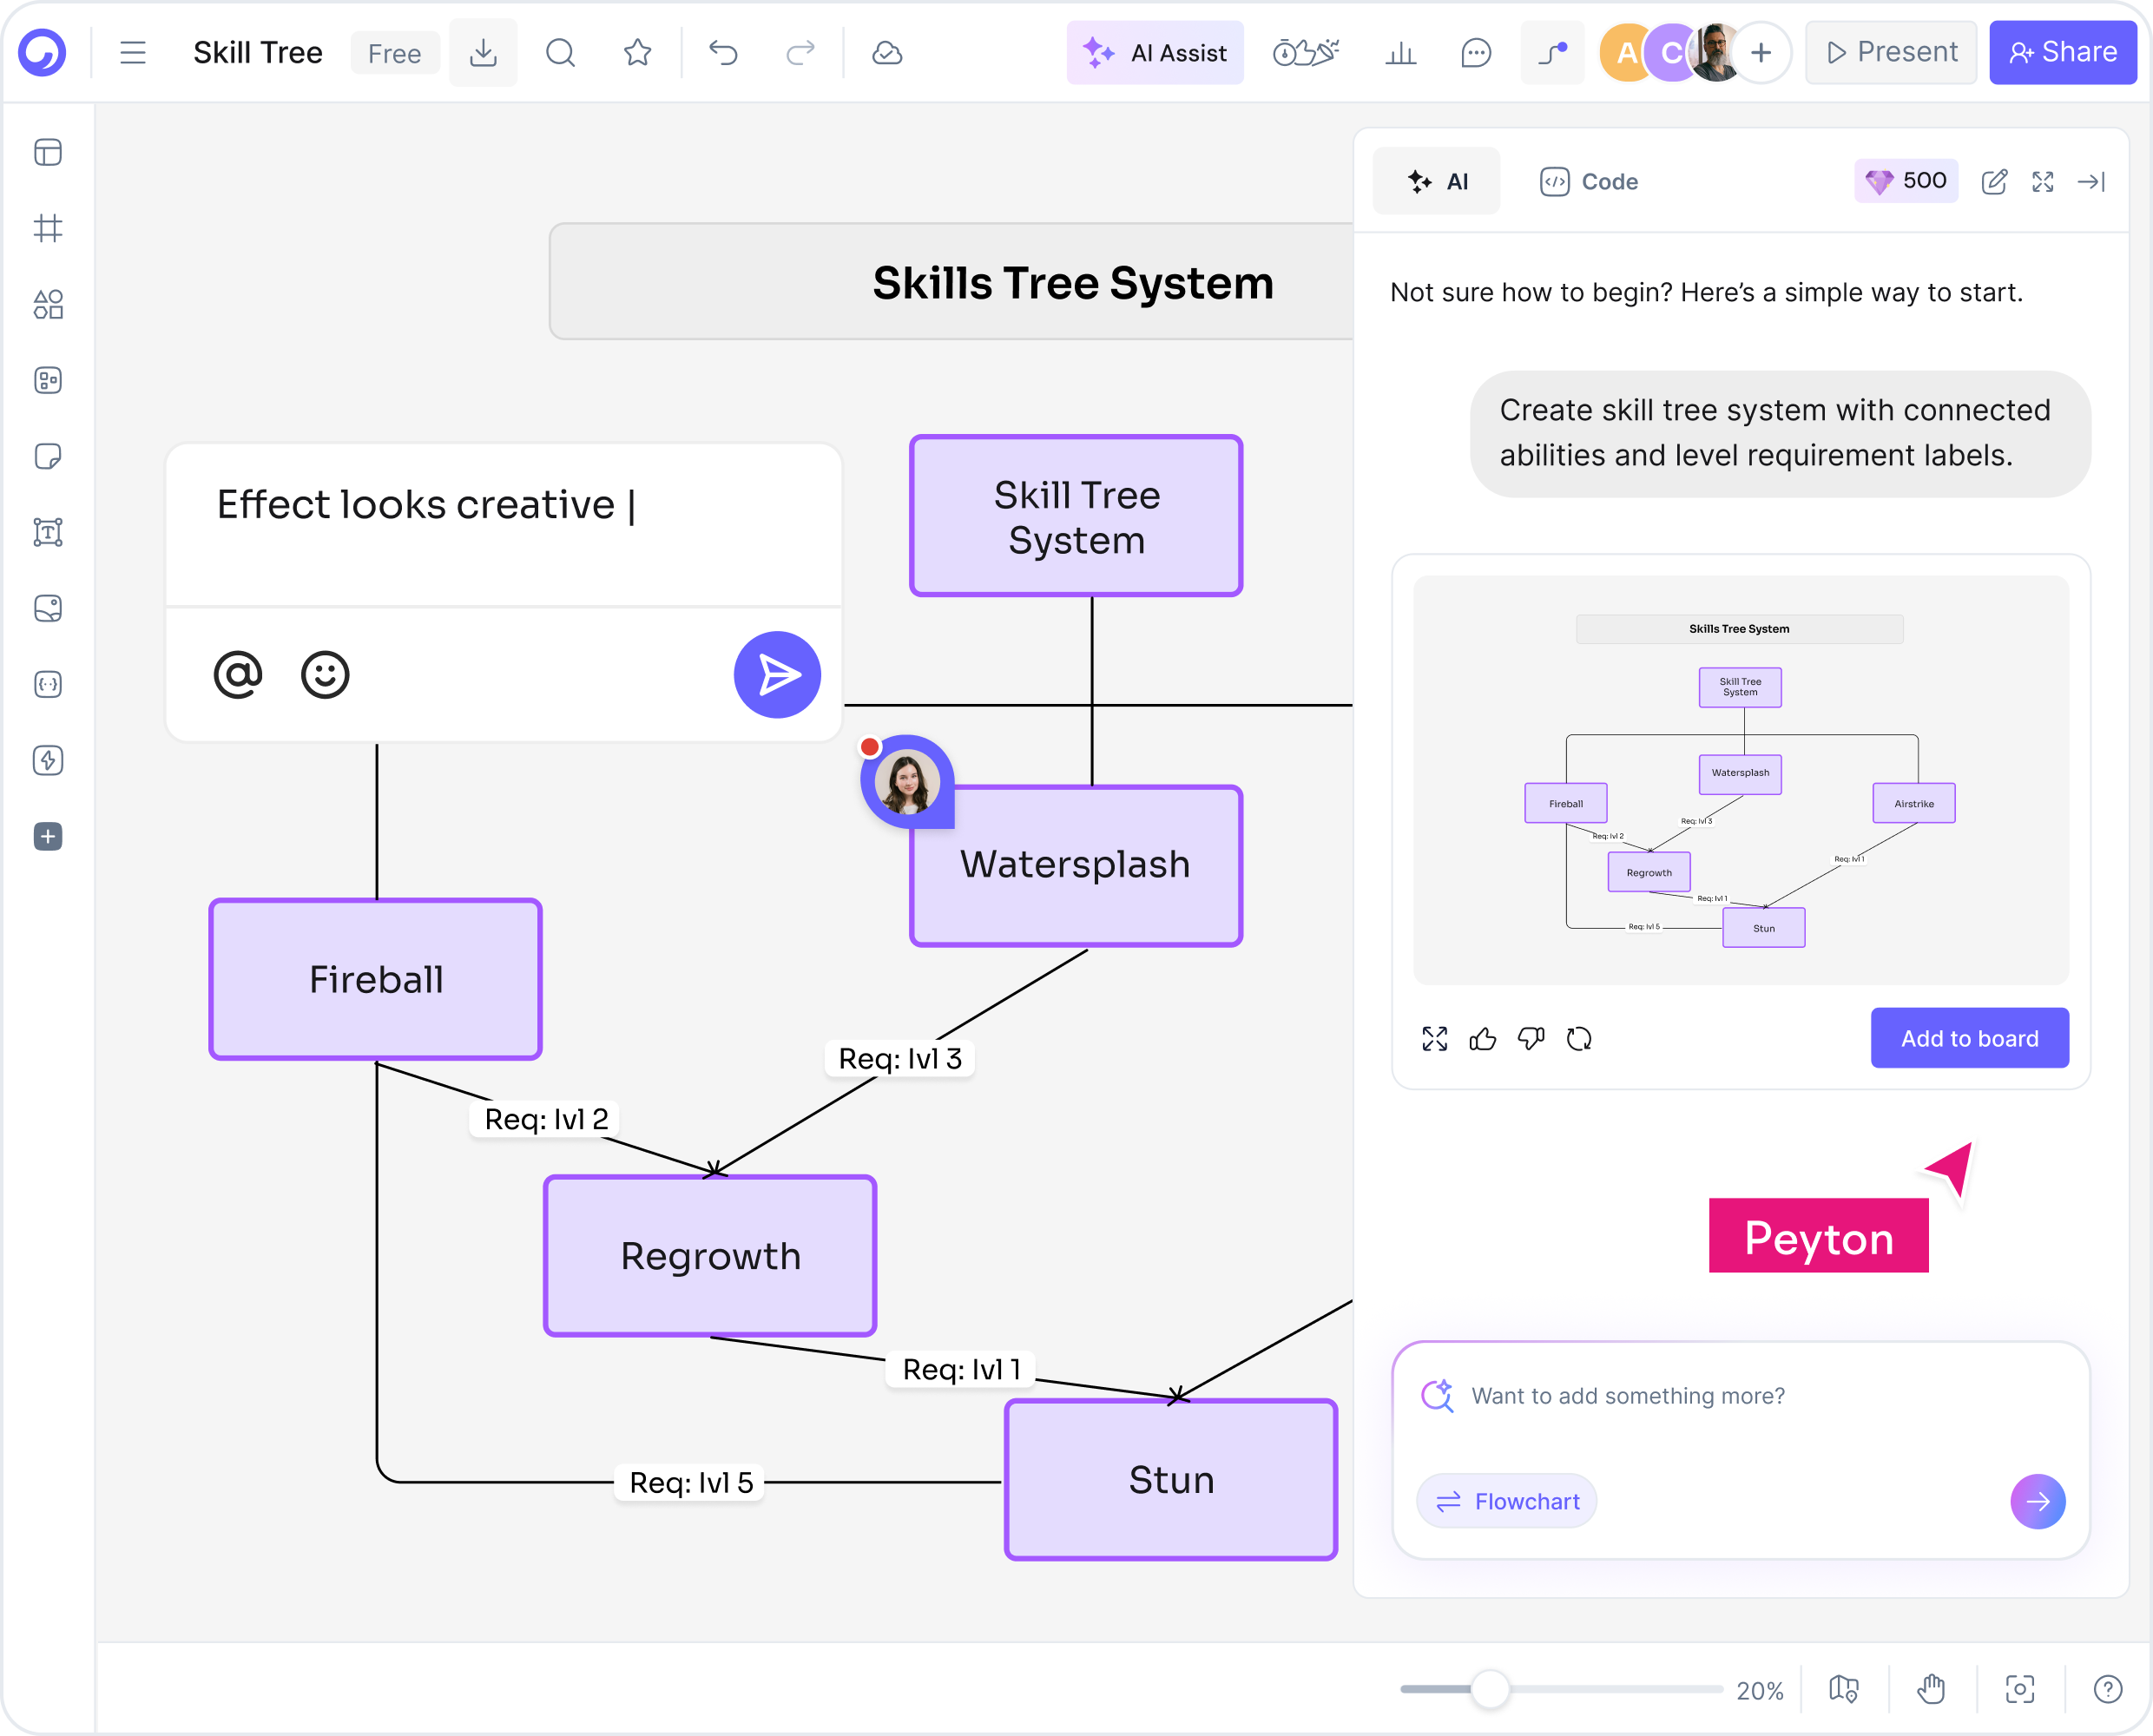Add collaborator with the plus avatar button
Screen dimensions: 2153x1736
(x=1761, y=53)
